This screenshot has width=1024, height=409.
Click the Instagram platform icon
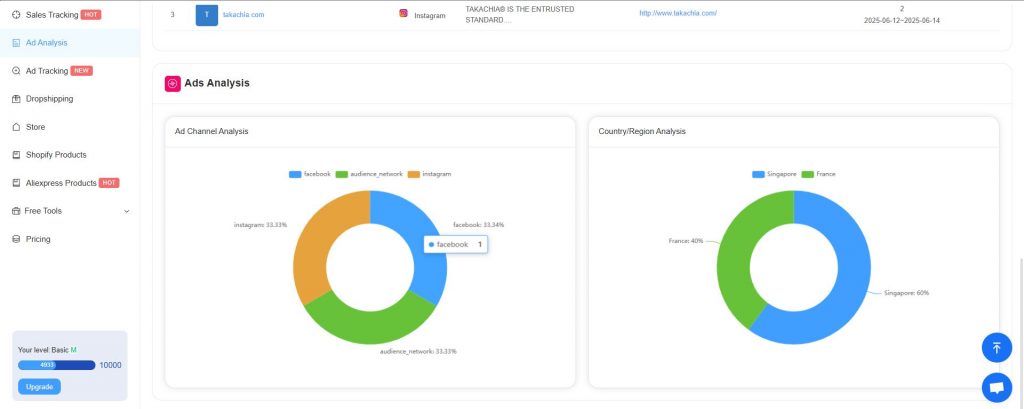tap(404, 12)
